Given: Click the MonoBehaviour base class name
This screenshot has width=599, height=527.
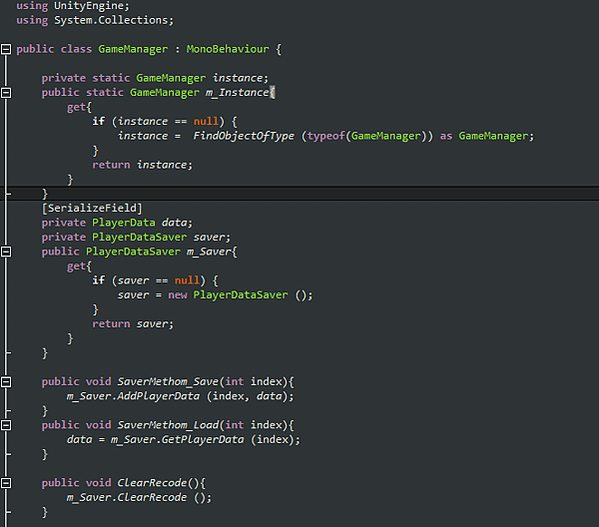Looking at the screenshot, I should click(x=228, y=49).
